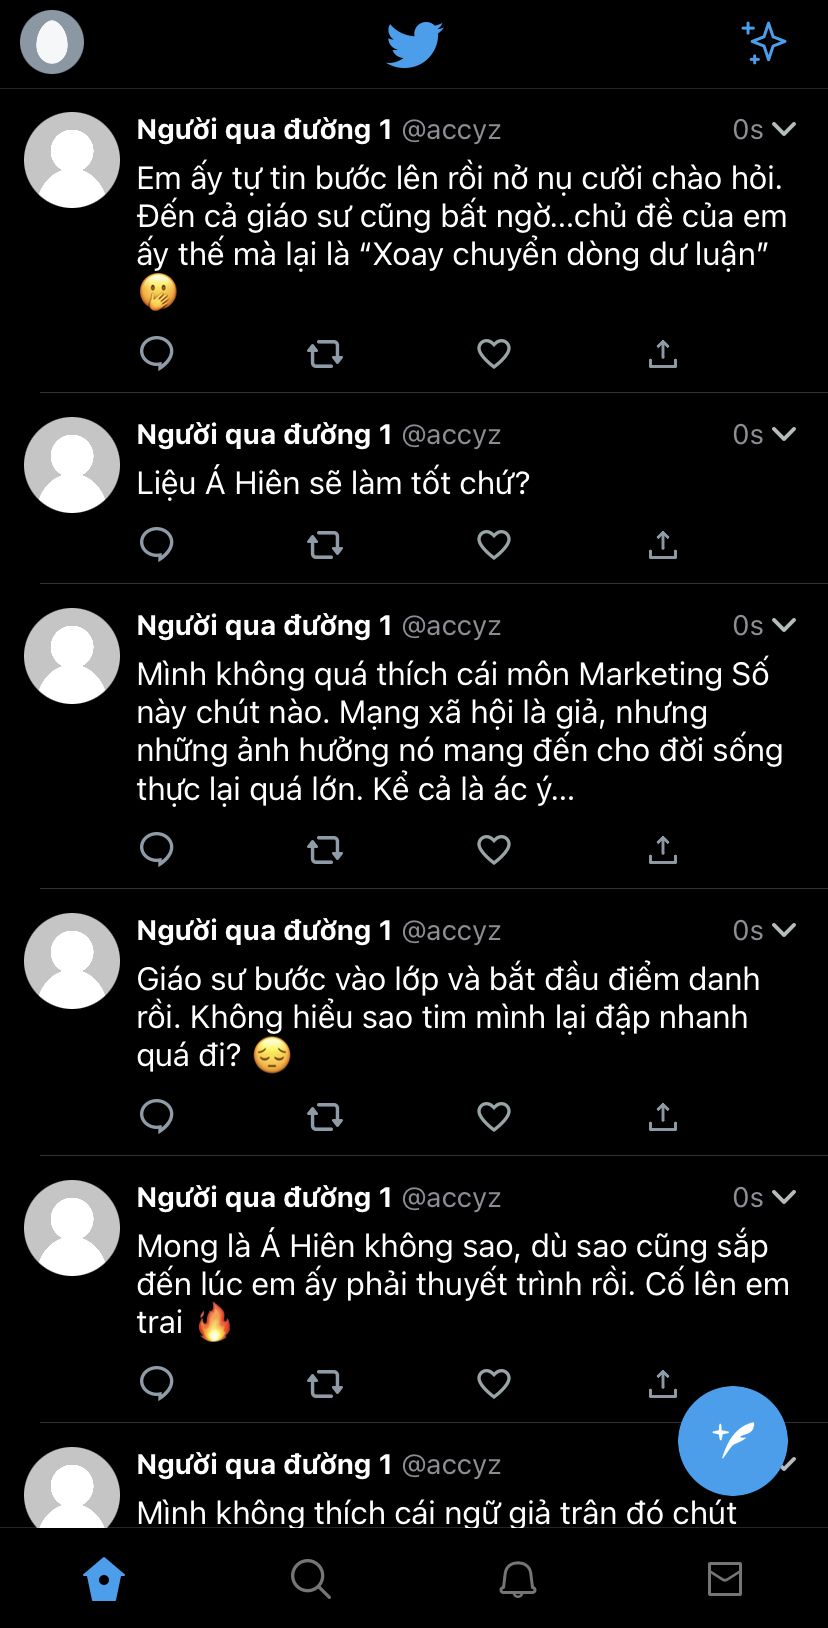
Task: Compose a new tweet with floating button
Action: (x=732, y=1441)
